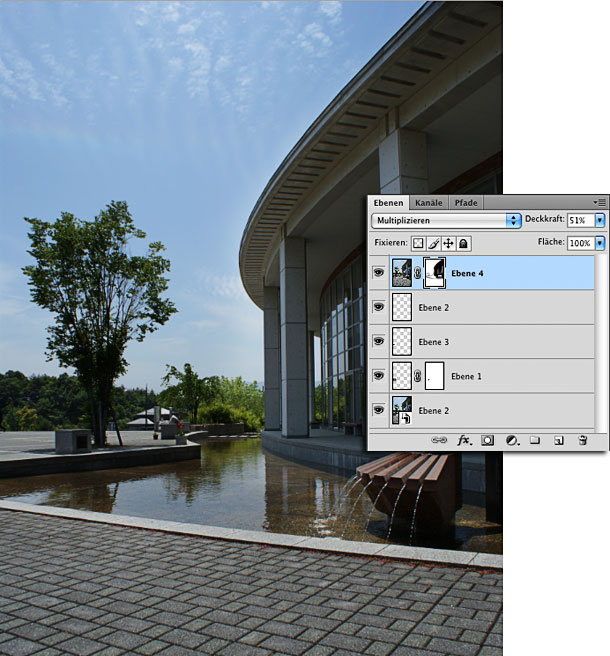Hide the bottom Ebene 2 smart object layer

(379, 410)
